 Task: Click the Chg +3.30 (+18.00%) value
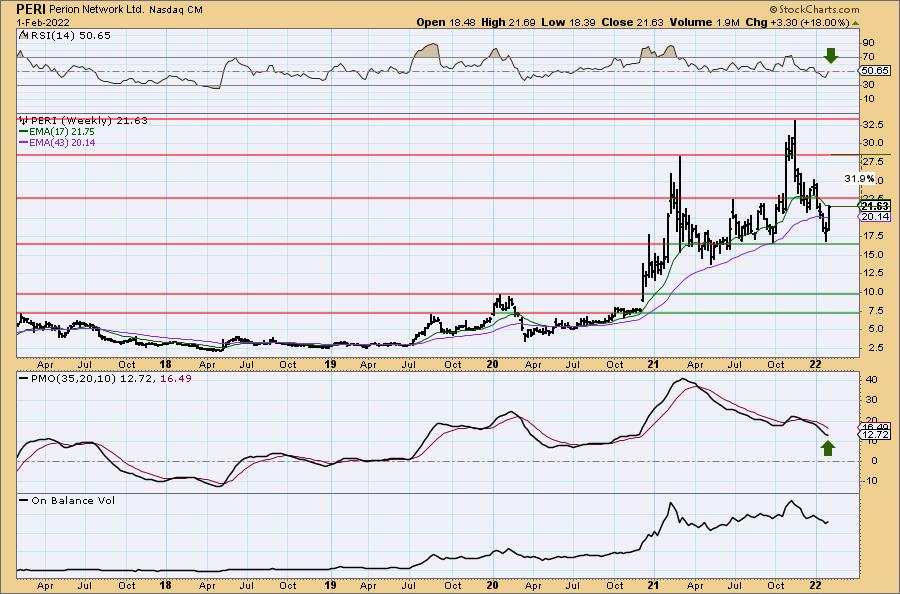pyautogui.click(x=797, y=22)
